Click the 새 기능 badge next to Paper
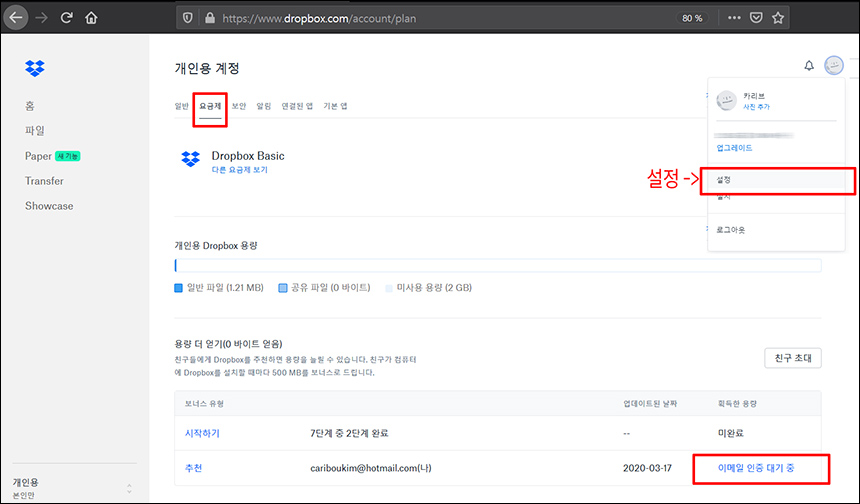 [67, 156]
